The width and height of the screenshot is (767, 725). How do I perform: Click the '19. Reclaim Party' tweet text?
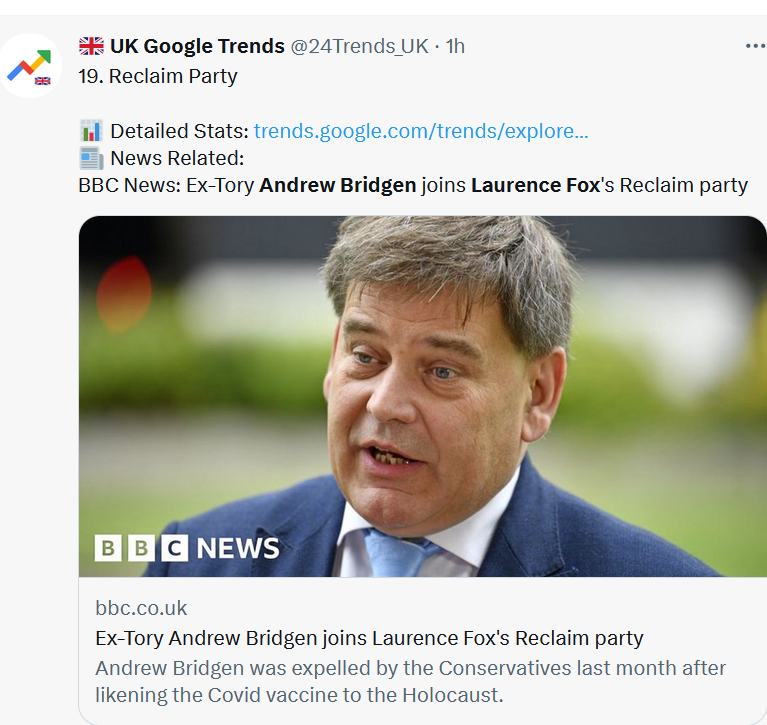coord(158,76)
